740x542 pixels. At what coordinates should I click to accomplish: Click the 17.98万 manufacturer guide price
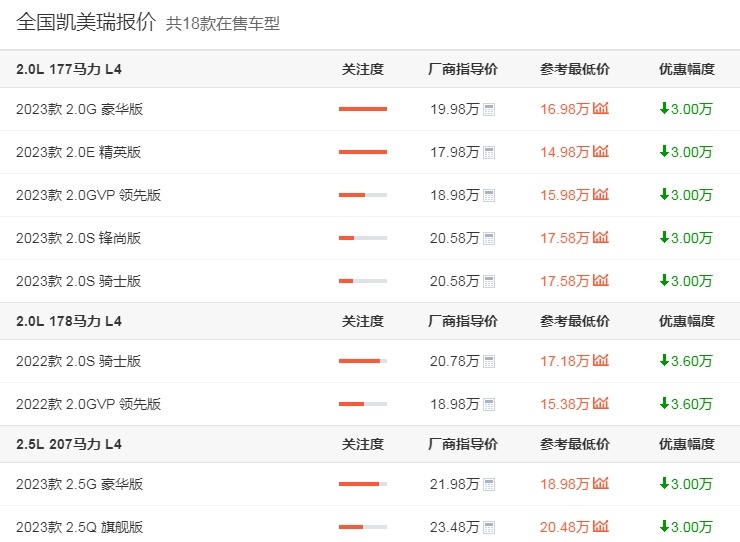click(454, 152)
